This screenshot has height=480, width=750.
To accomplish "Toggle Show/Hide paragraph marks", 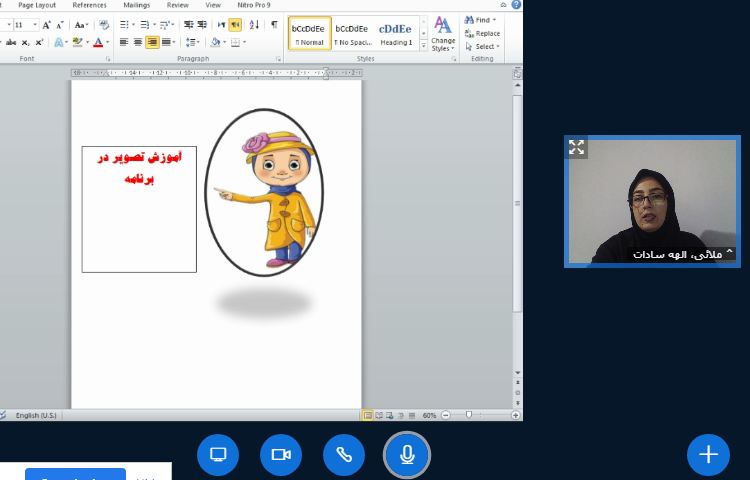I will point(274,24).
